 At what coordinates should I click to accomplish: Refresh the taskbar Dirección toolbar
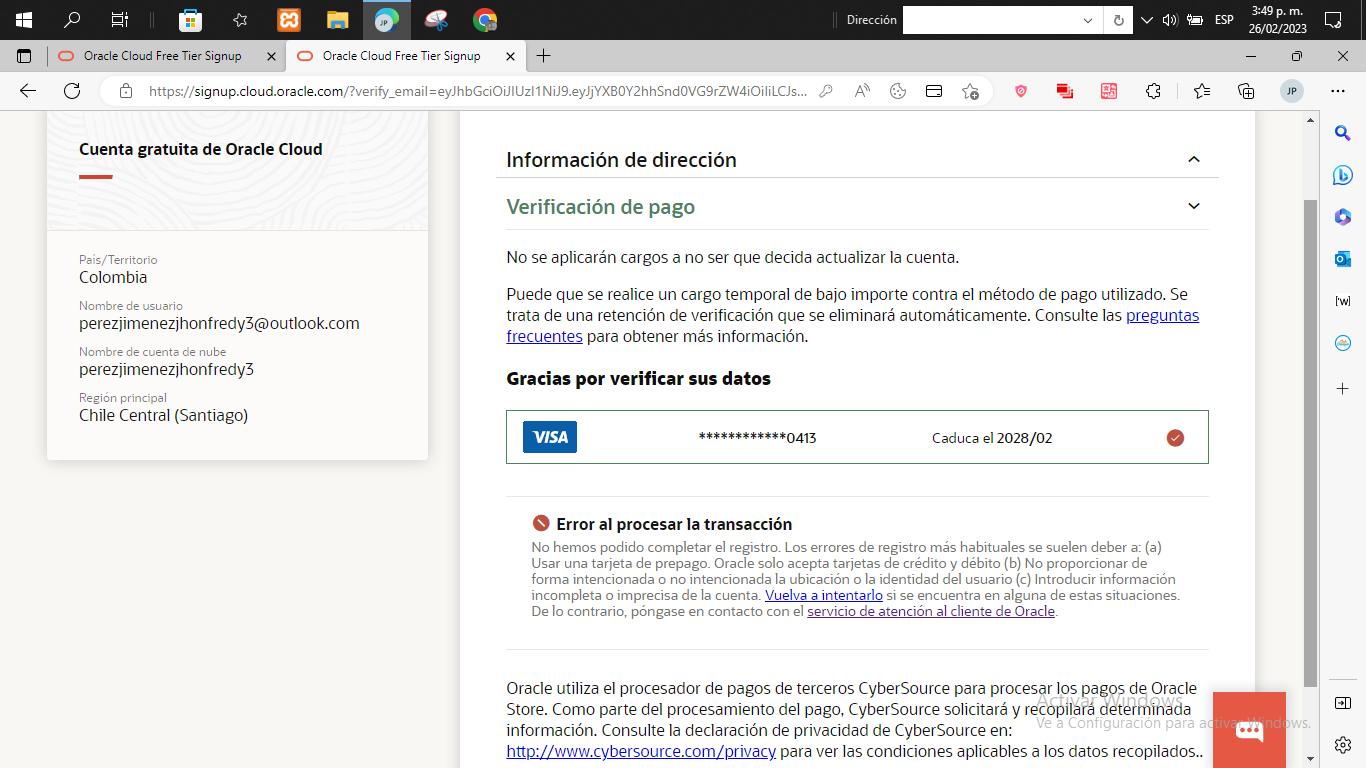point(1117,20)
